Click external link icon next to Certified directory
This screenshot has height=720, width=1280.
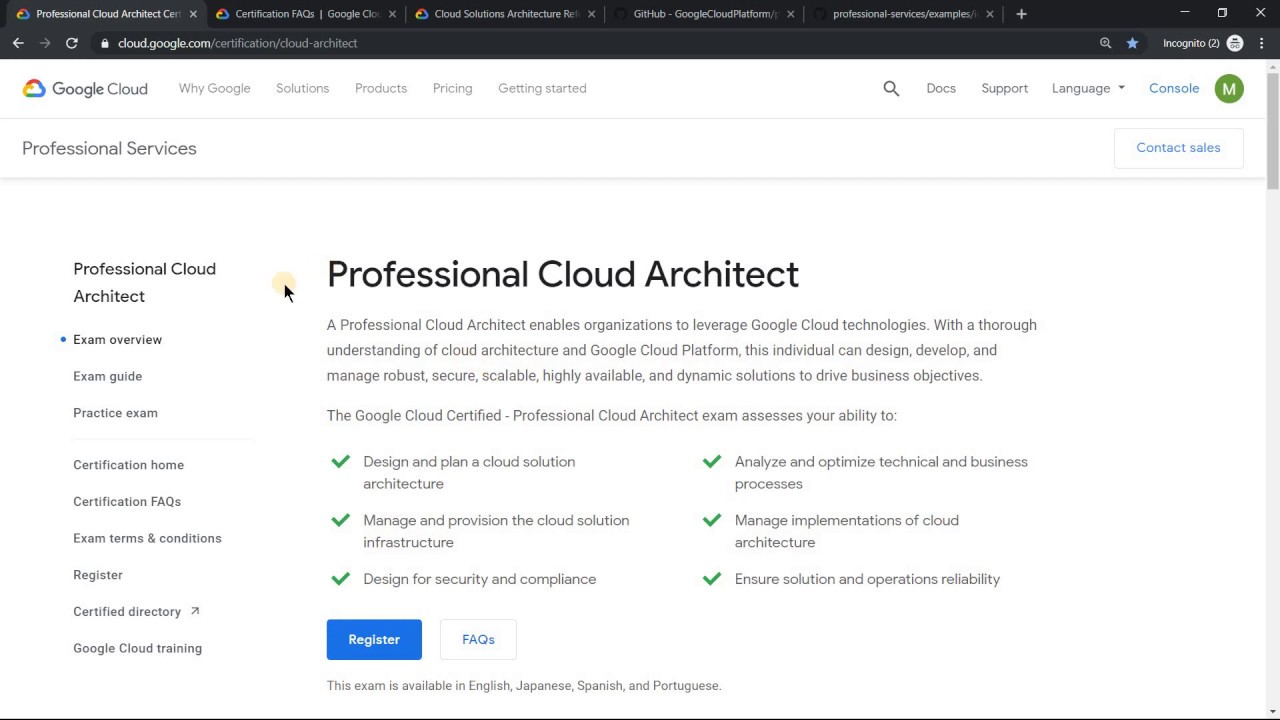point(195,611)
